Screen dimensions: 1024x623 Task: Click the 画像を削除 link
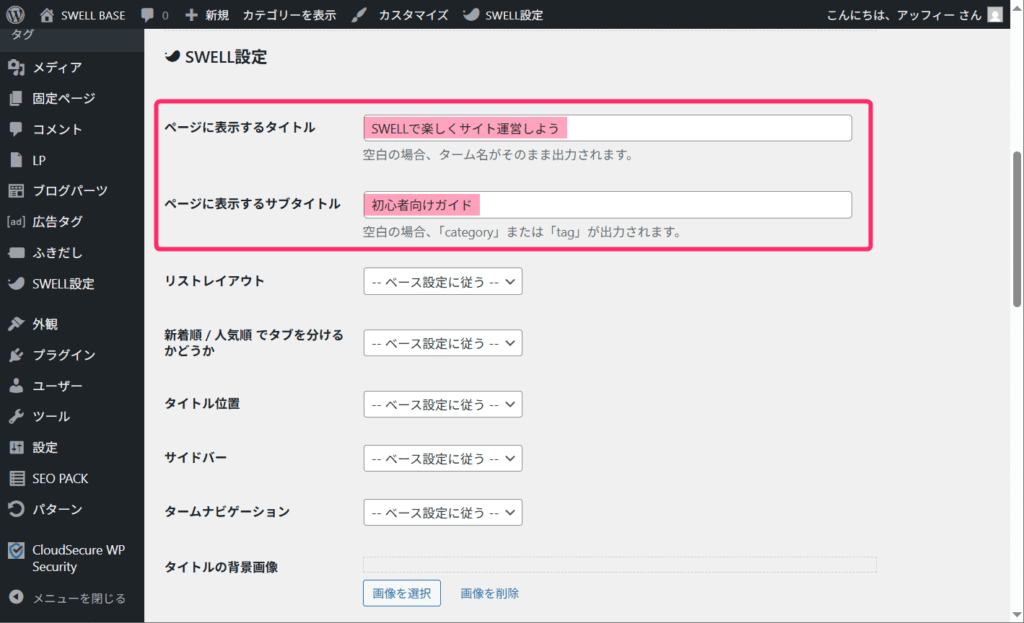click(490, 593)
